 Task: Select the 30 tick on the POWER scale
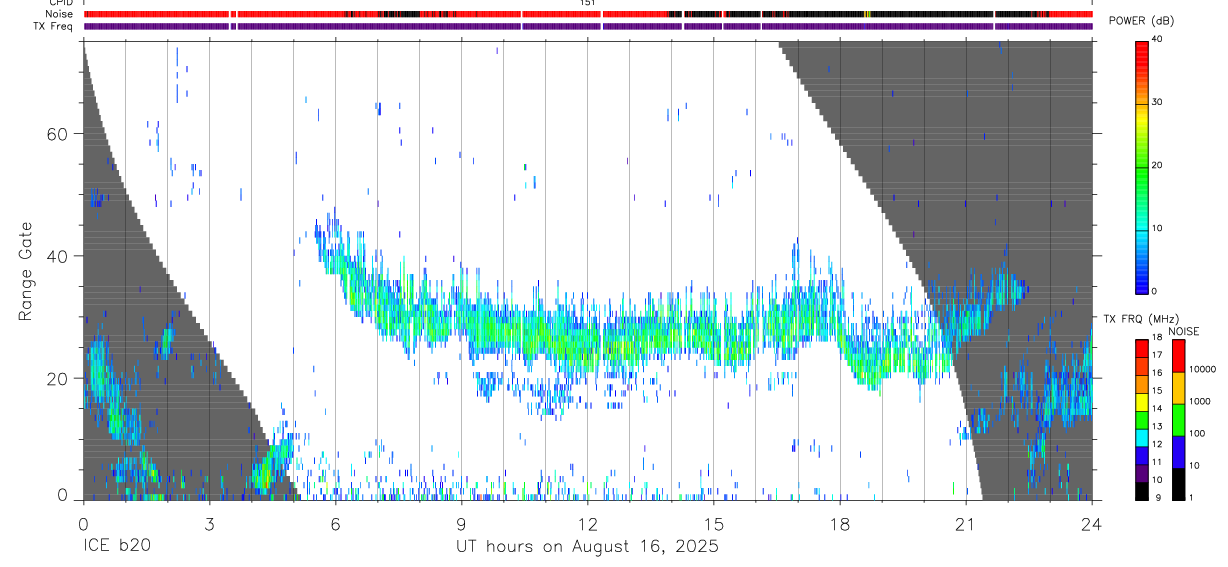coord(1159,103)
